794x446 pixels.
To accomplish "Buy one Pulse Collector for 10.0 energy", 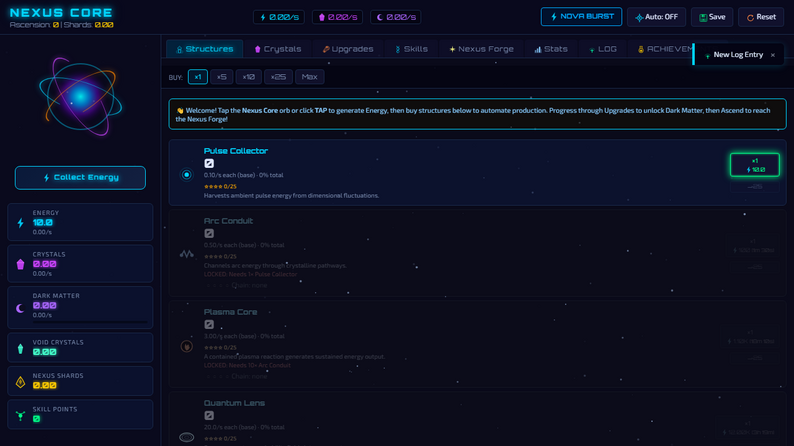I will 755,165.
